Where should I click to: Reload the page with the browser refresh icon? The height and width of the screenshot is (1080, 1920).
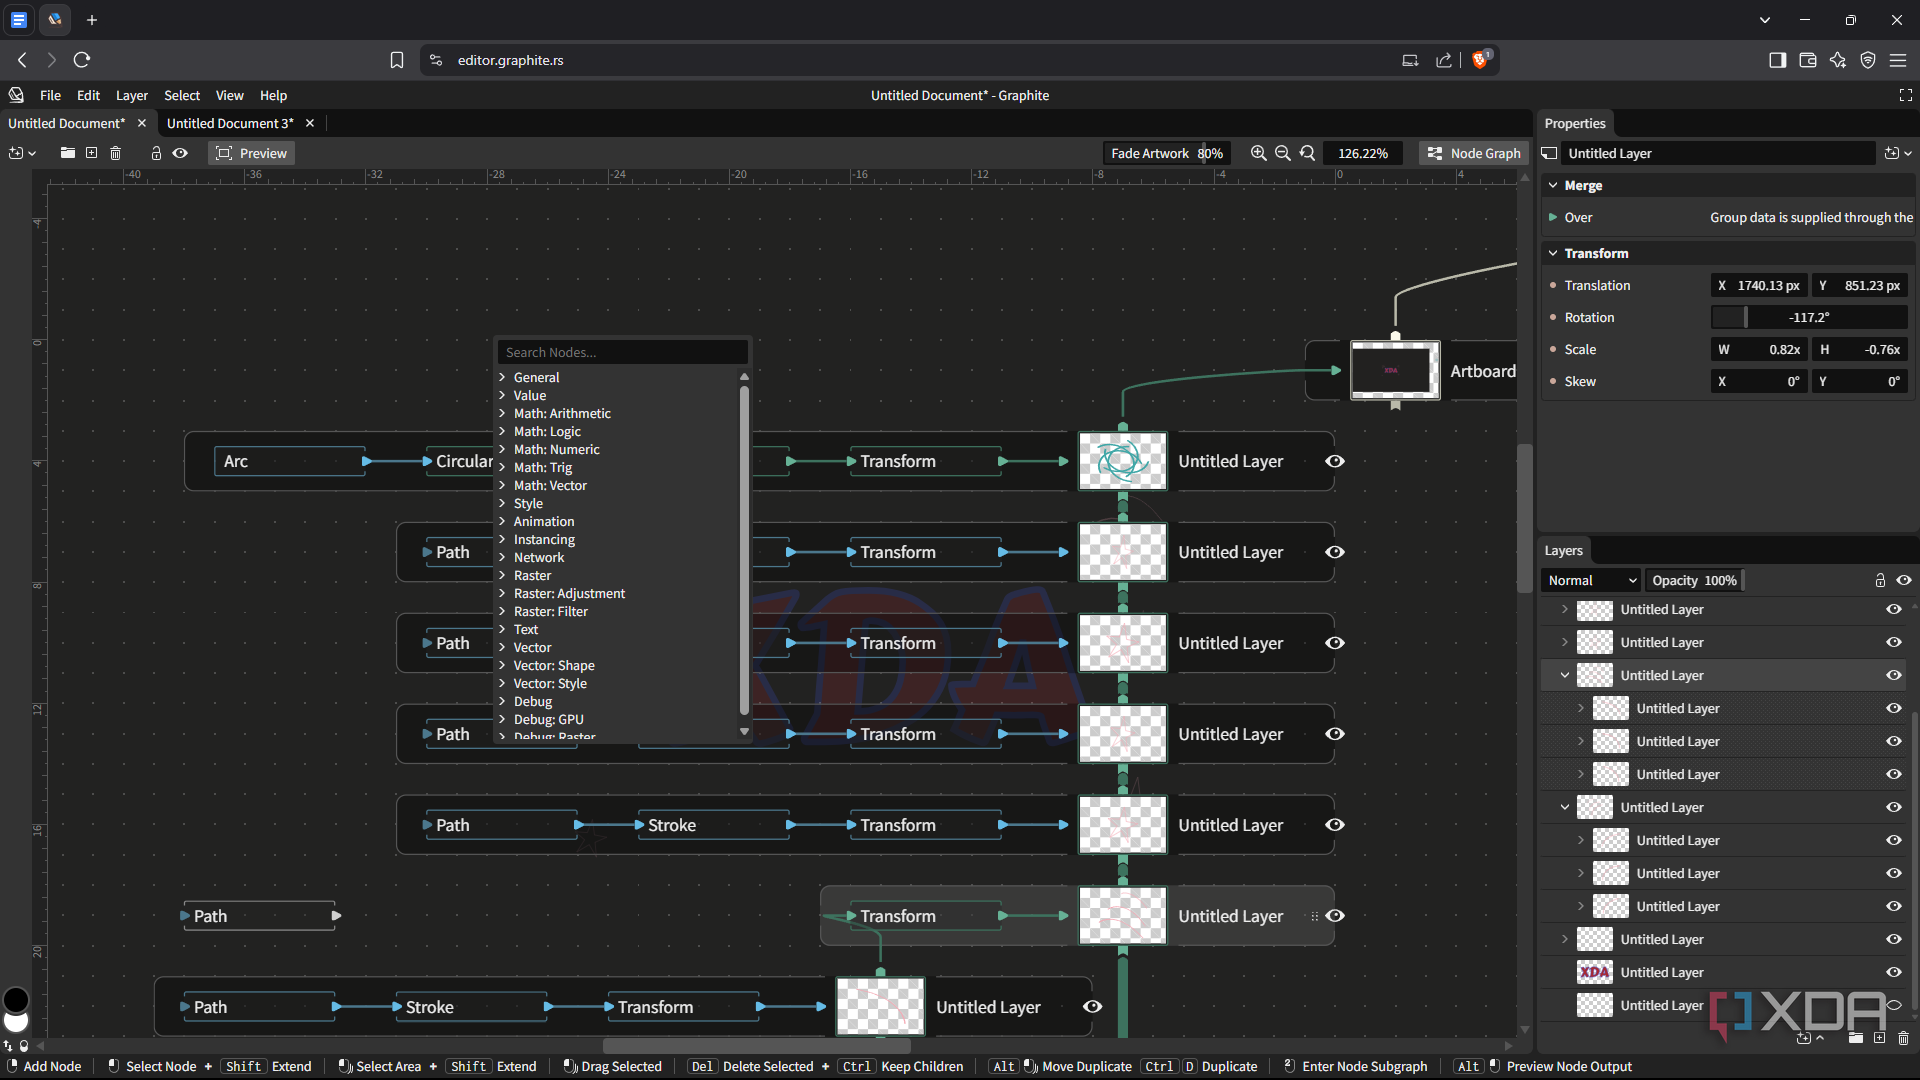(82, 60)
